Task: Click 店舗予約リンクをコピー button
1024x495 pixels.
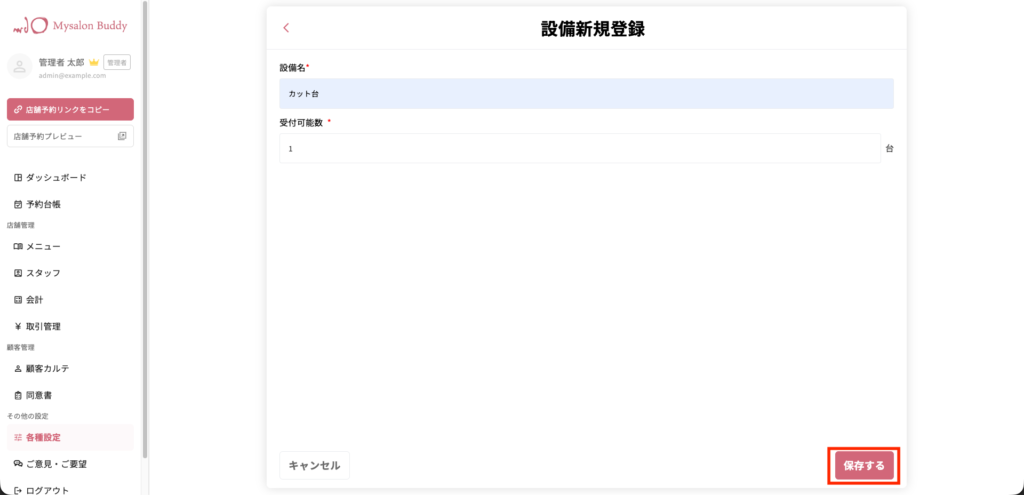Action: pyautogui.click(x=70, y=109)
